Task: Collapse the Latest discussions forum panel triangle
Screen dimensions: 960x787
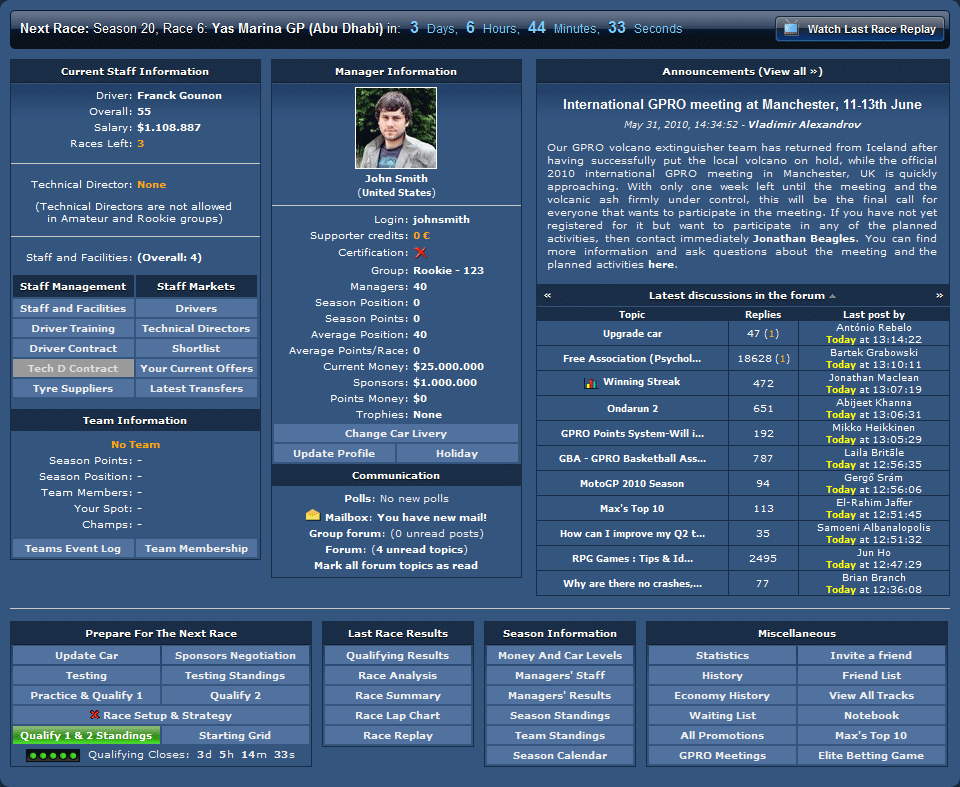Action: coord(833,296)
